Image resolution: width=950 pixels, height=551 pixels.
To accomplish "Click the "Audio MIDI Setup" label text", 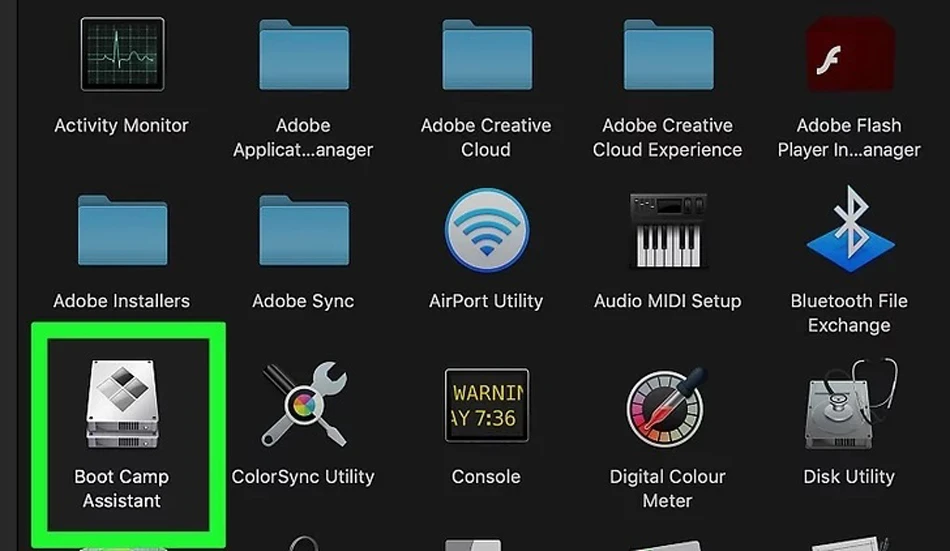I will coord(668,301).
